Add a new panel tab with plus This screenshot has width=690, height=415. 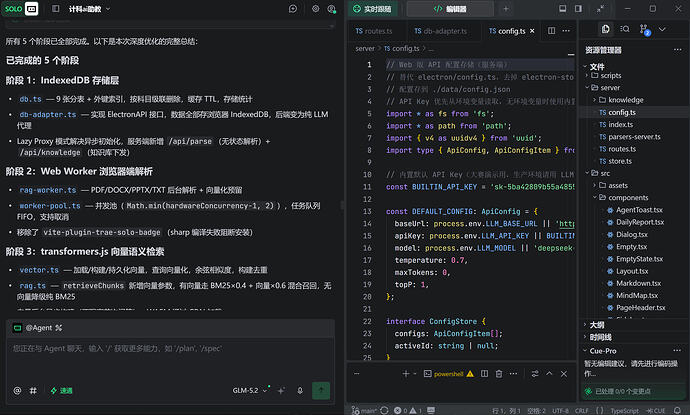(x=506, y=9)
